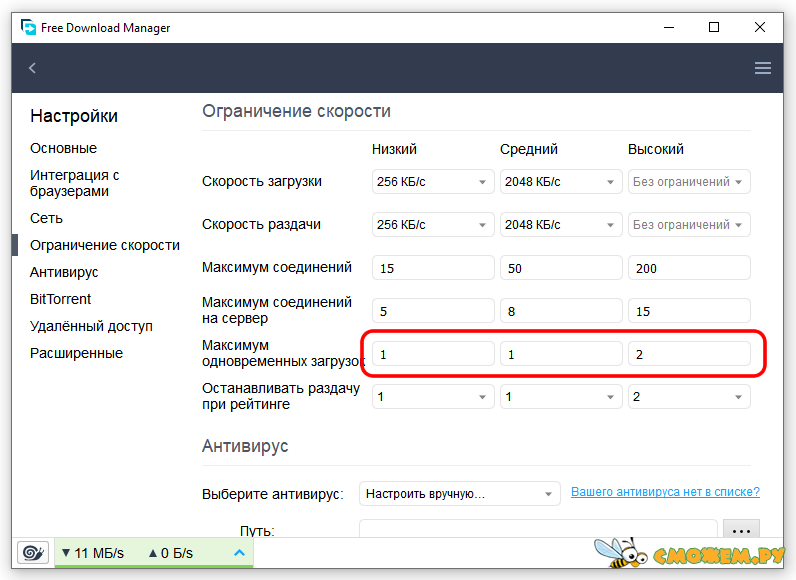This screenshot has width=796, height=580.
Task: Click the antivirus Путь input field
Action: point(538,529)
